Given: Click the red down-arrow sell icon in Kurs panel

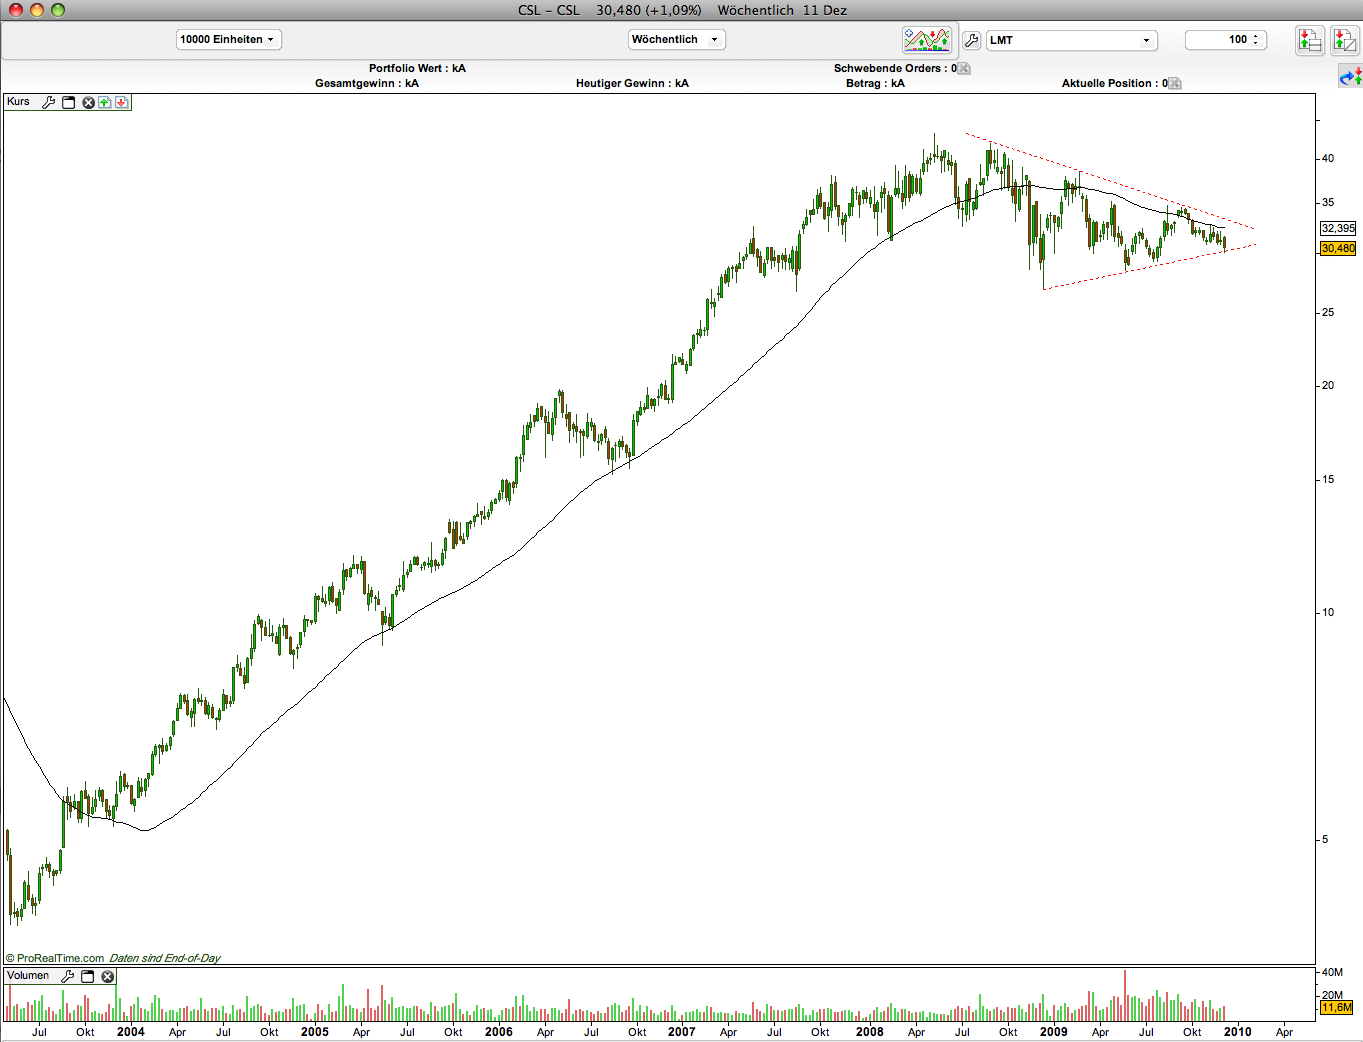Looking at the screenshot, I should [121, 102].
